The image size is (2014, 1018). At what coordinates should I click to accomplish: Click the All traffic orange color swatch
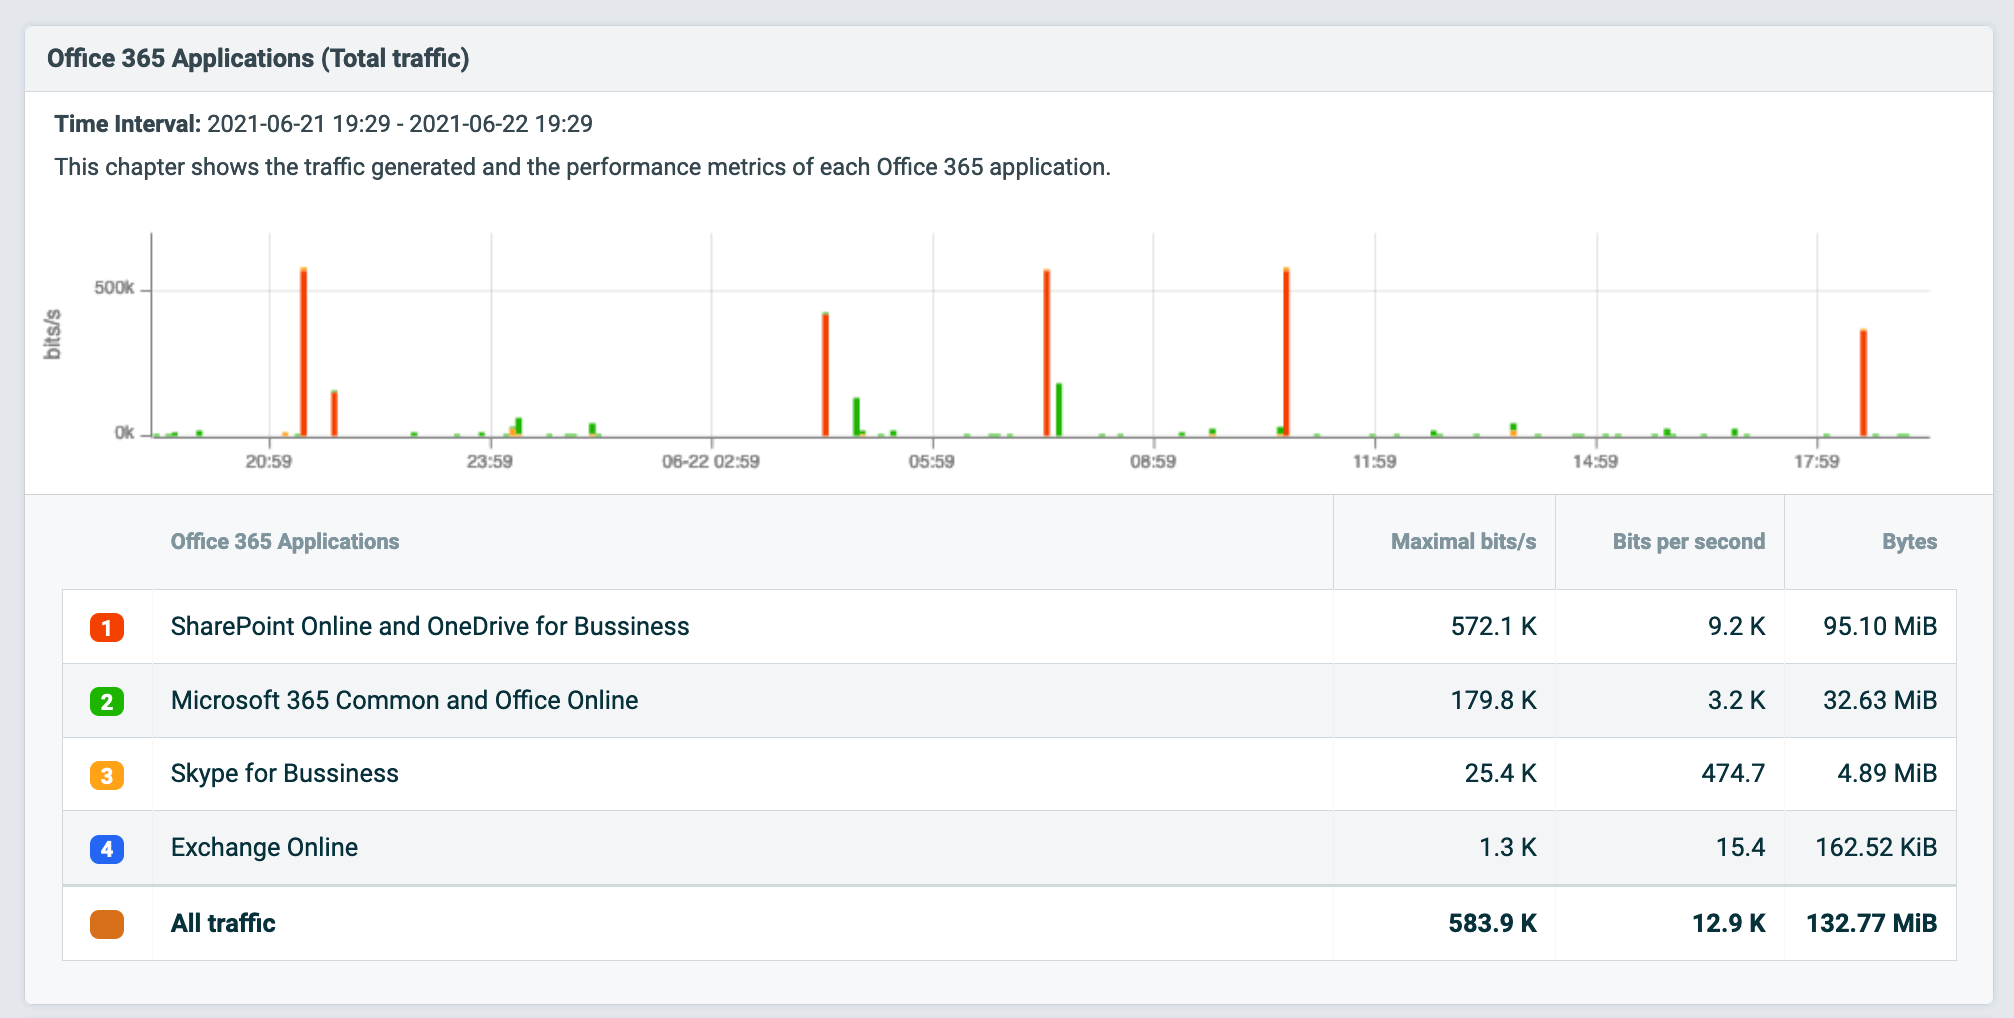107,924
